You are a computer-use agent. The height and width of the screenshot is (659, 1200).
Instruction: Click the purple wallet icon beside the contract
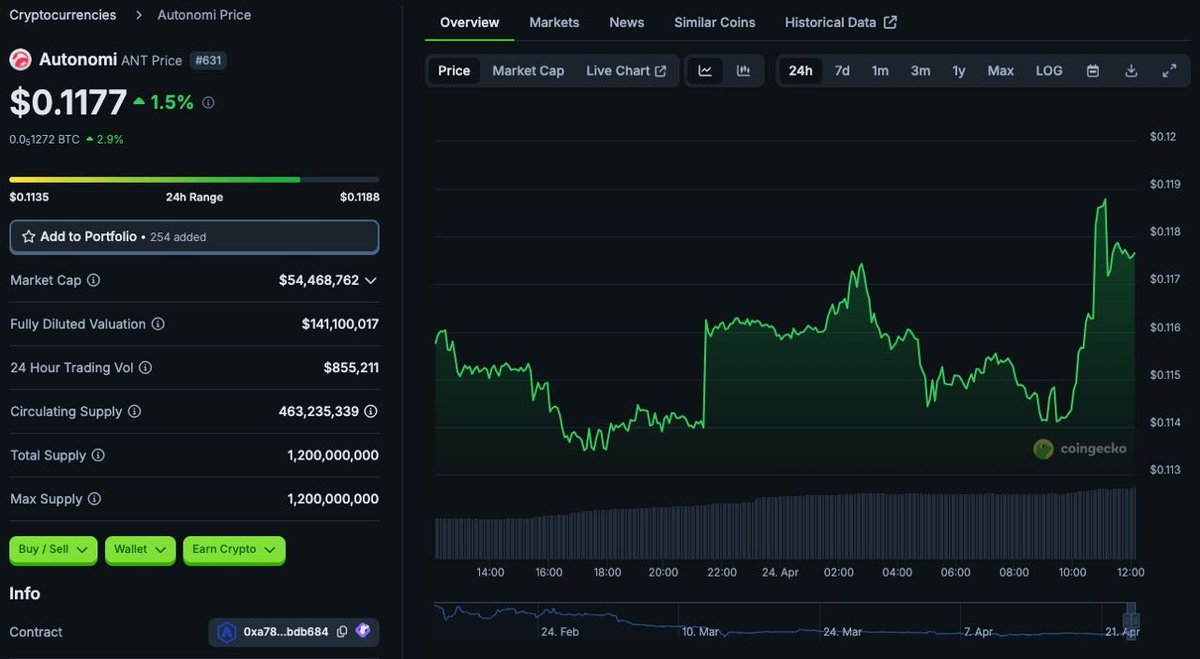coord(363,631)
